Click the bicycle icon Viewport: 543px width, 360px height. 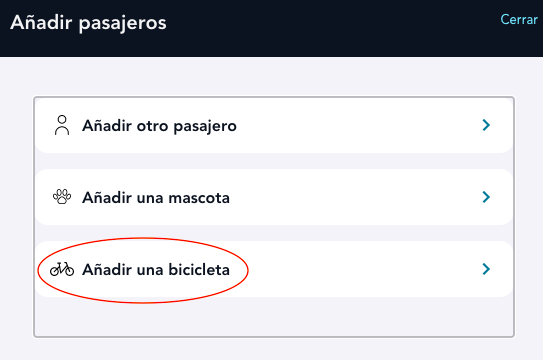tap(62, 269)
